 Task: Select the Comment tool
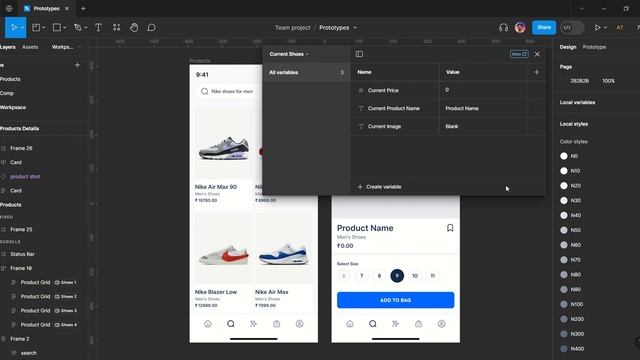(x=151, y=27)
